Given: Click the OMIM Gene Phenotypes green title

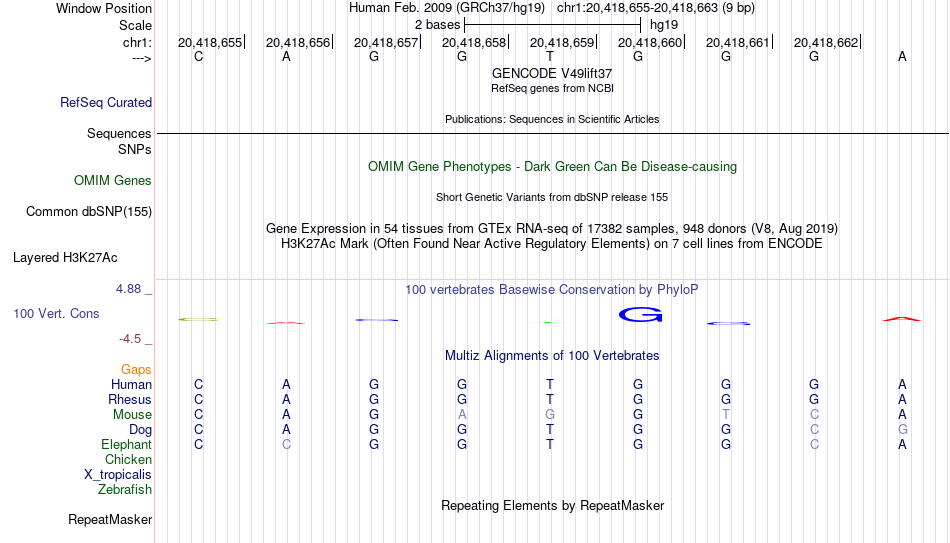Looking at the screenshot, I should (x=552, y=167).
